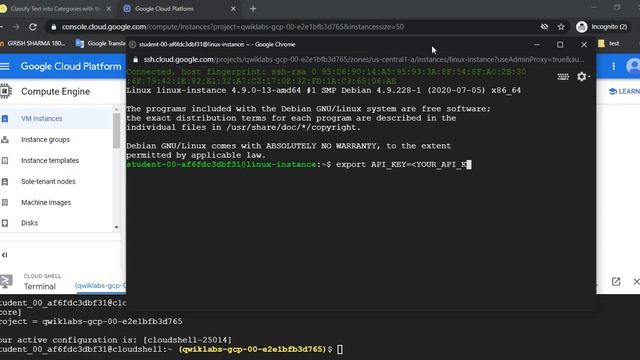Image resolution: width=640 pixels, height=360 pixels.
Task: Click the third-party cookies blocked eye icon
Action: coord(544,27)
